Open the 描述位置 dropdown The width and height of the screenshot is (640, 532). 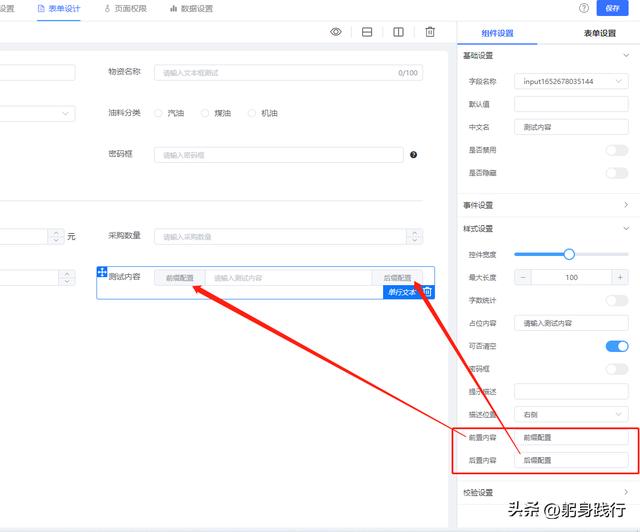pyautogui.click(x=571, y=414)
